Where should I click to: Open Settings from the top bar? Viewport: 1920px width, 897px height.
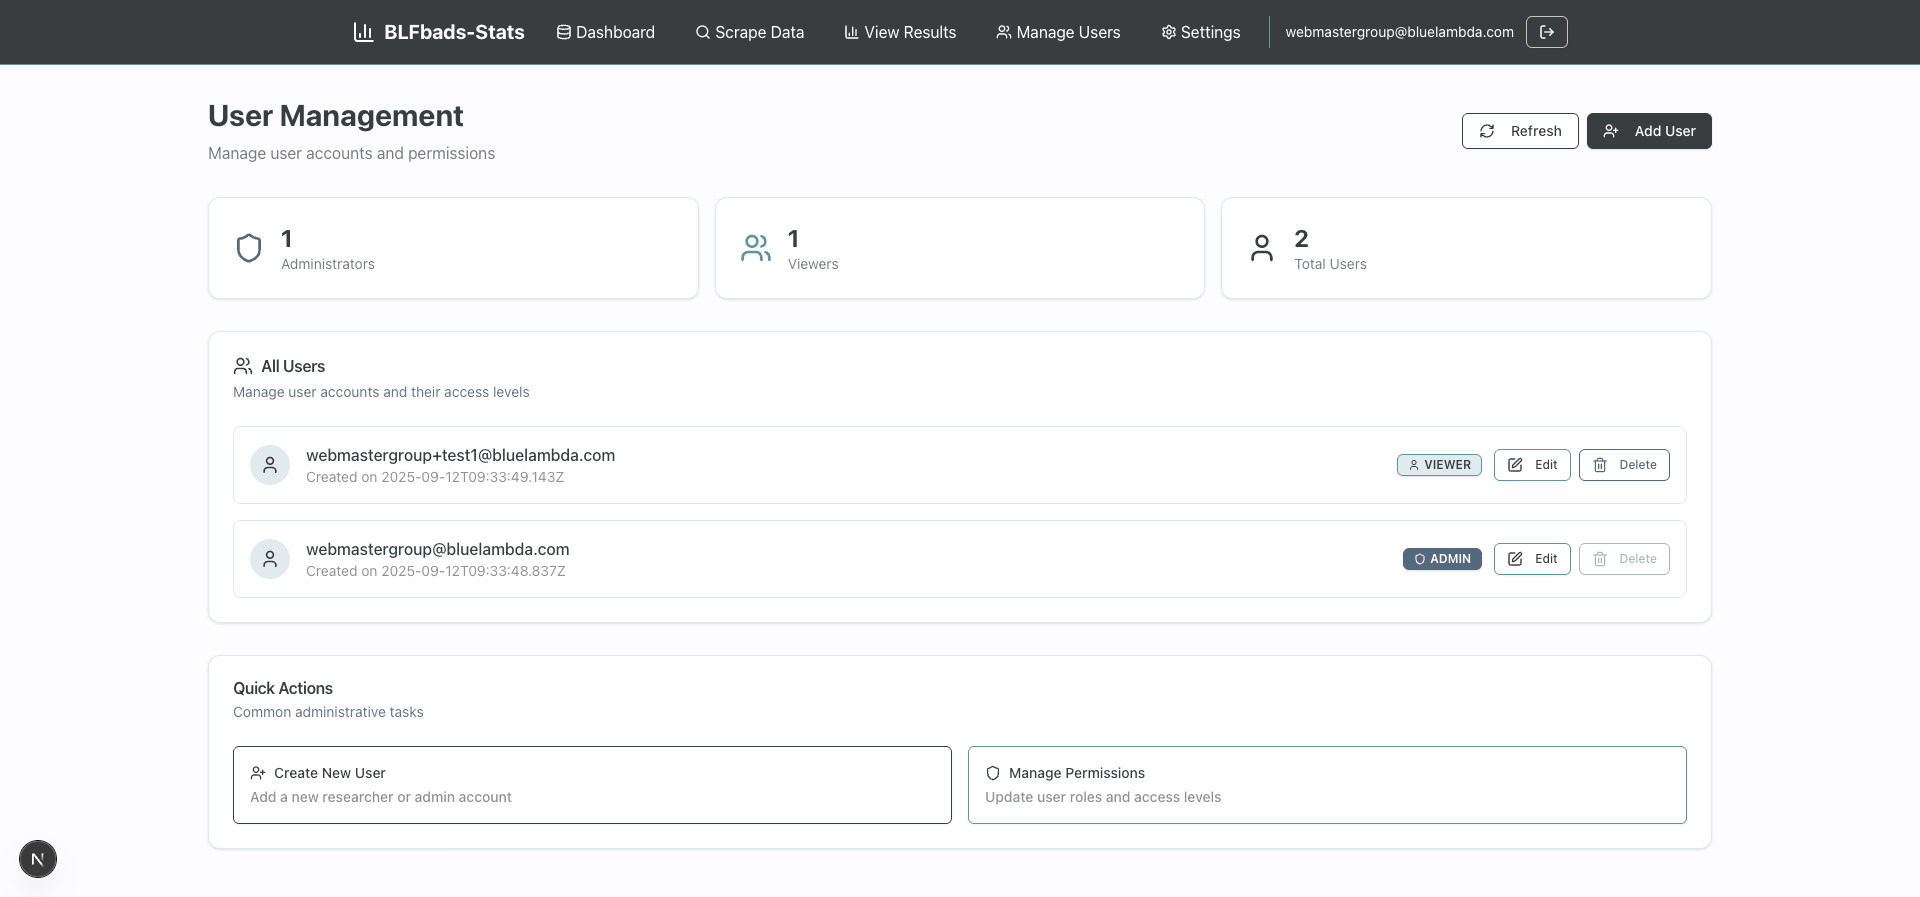1200,32
